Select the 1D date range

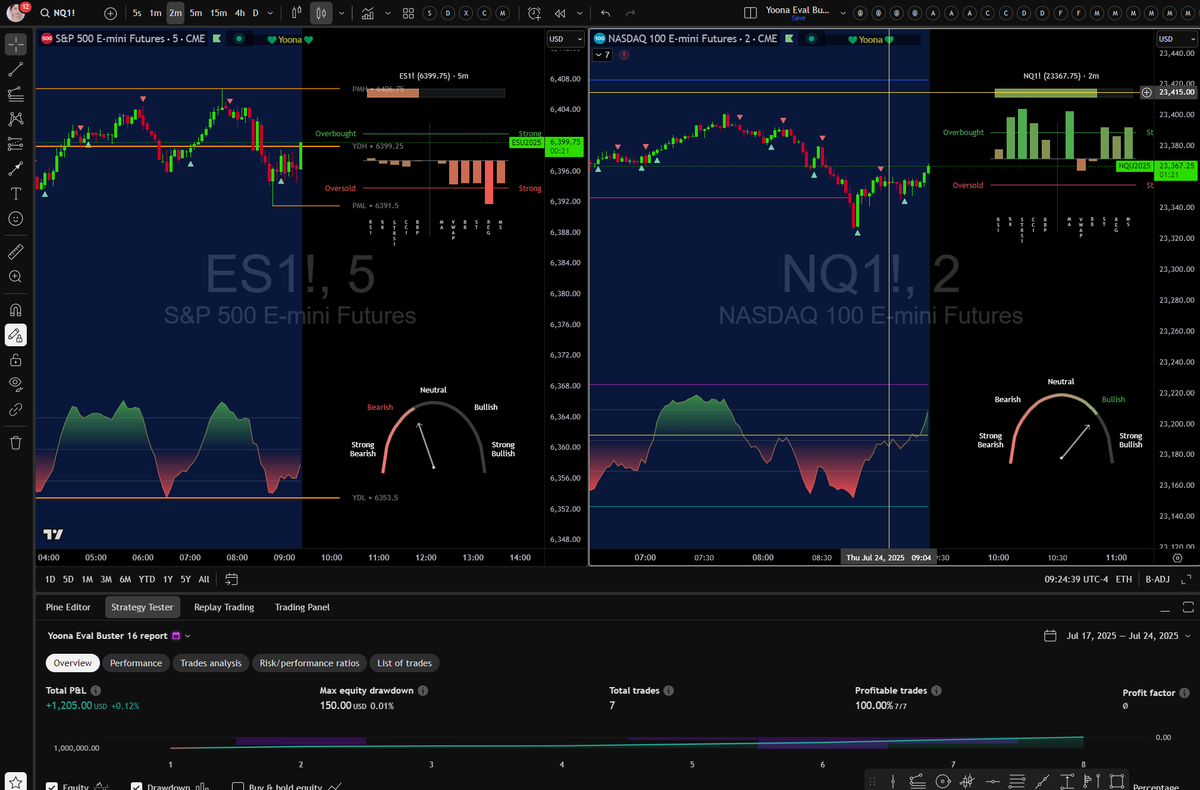50,579
